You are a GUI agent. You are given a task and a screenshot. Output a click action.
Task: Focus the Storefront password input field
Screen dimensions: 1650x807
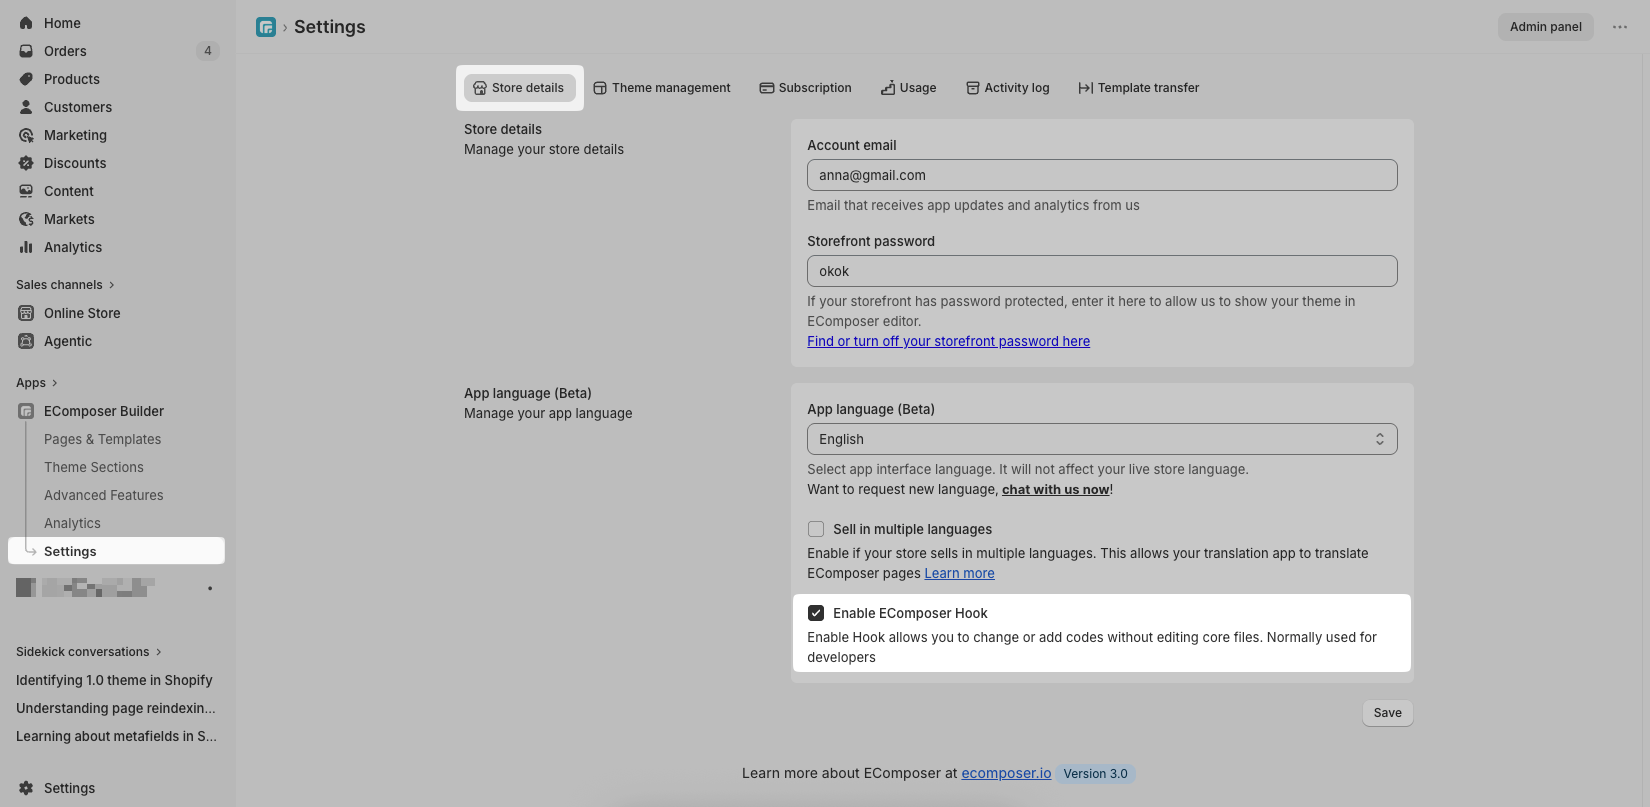coord(1102,271)
